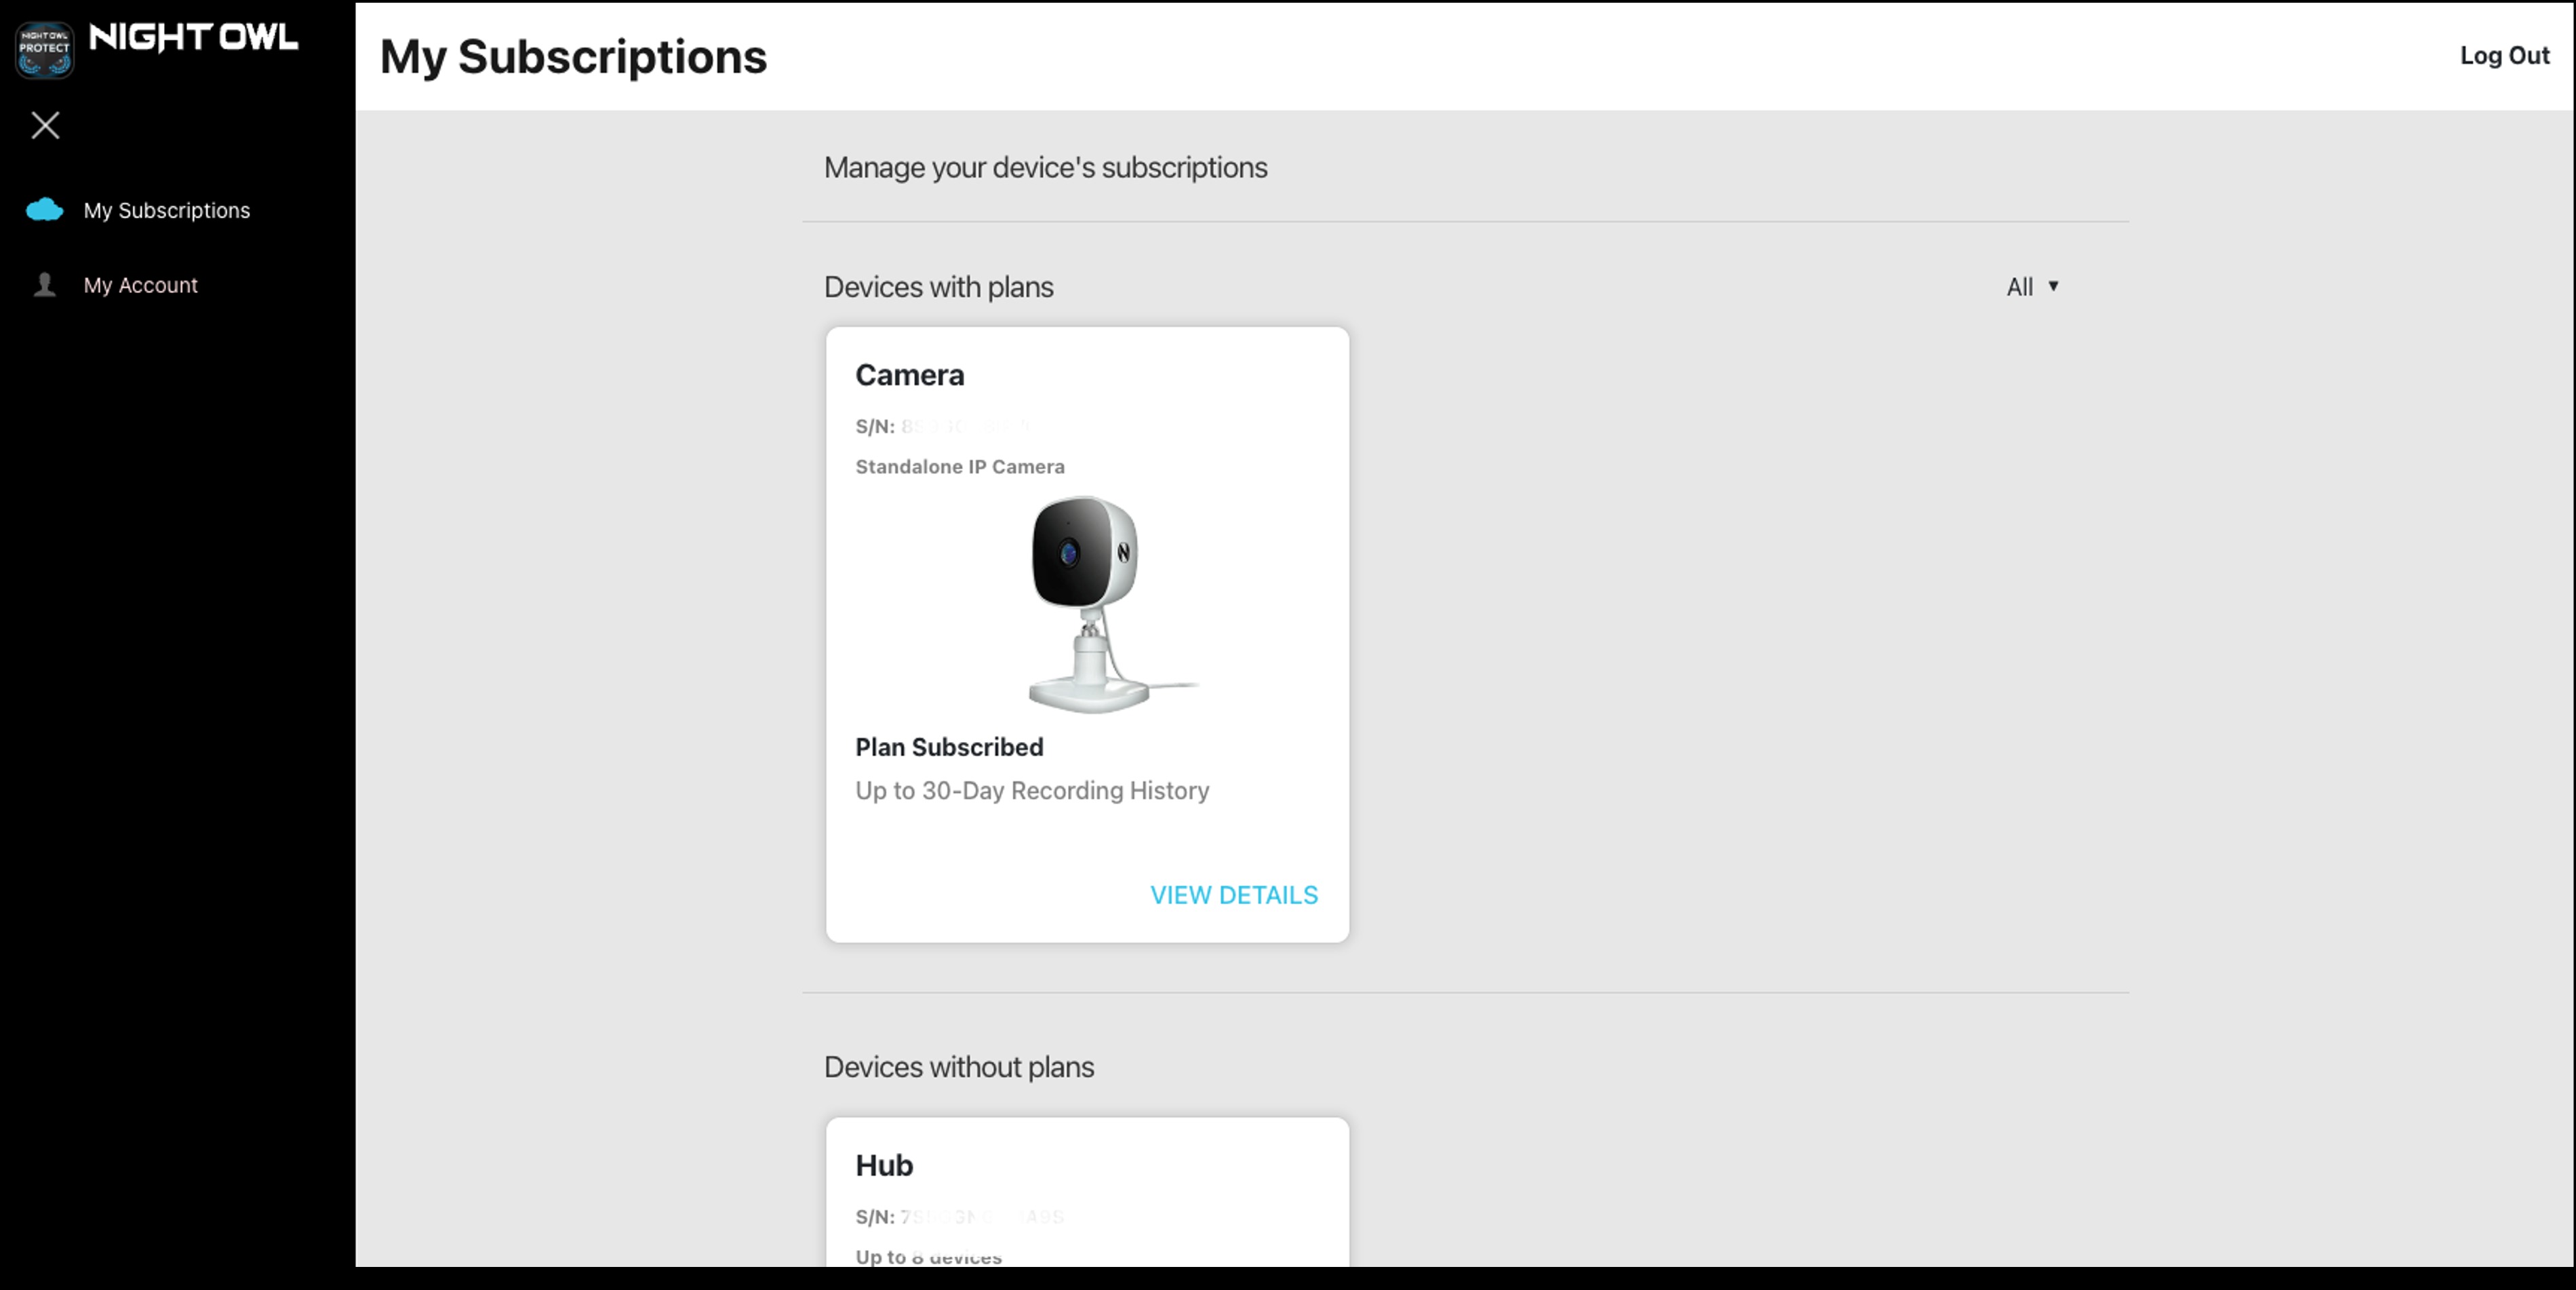This screenshot has height=1290, width=2576.
Task: Open My Account from the sidebar
Action: click(x=140, y=284)
